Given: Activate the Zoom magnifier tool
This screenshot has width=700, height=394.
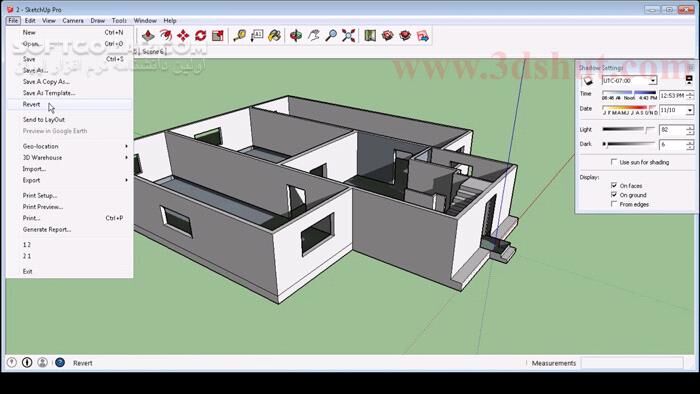Looking at the screenshot, I should pyautogui.click(x=331, y=36).
